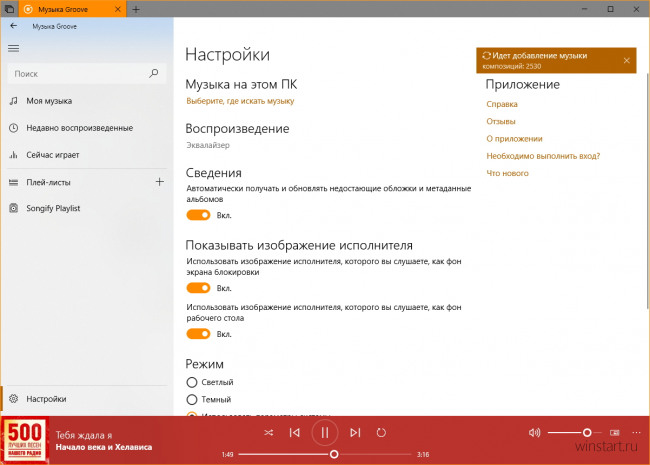The height and width of the screenshot is (465, 650).
Task: Click the tab sets icon in title bar
Action: click(x=9, y=9)
